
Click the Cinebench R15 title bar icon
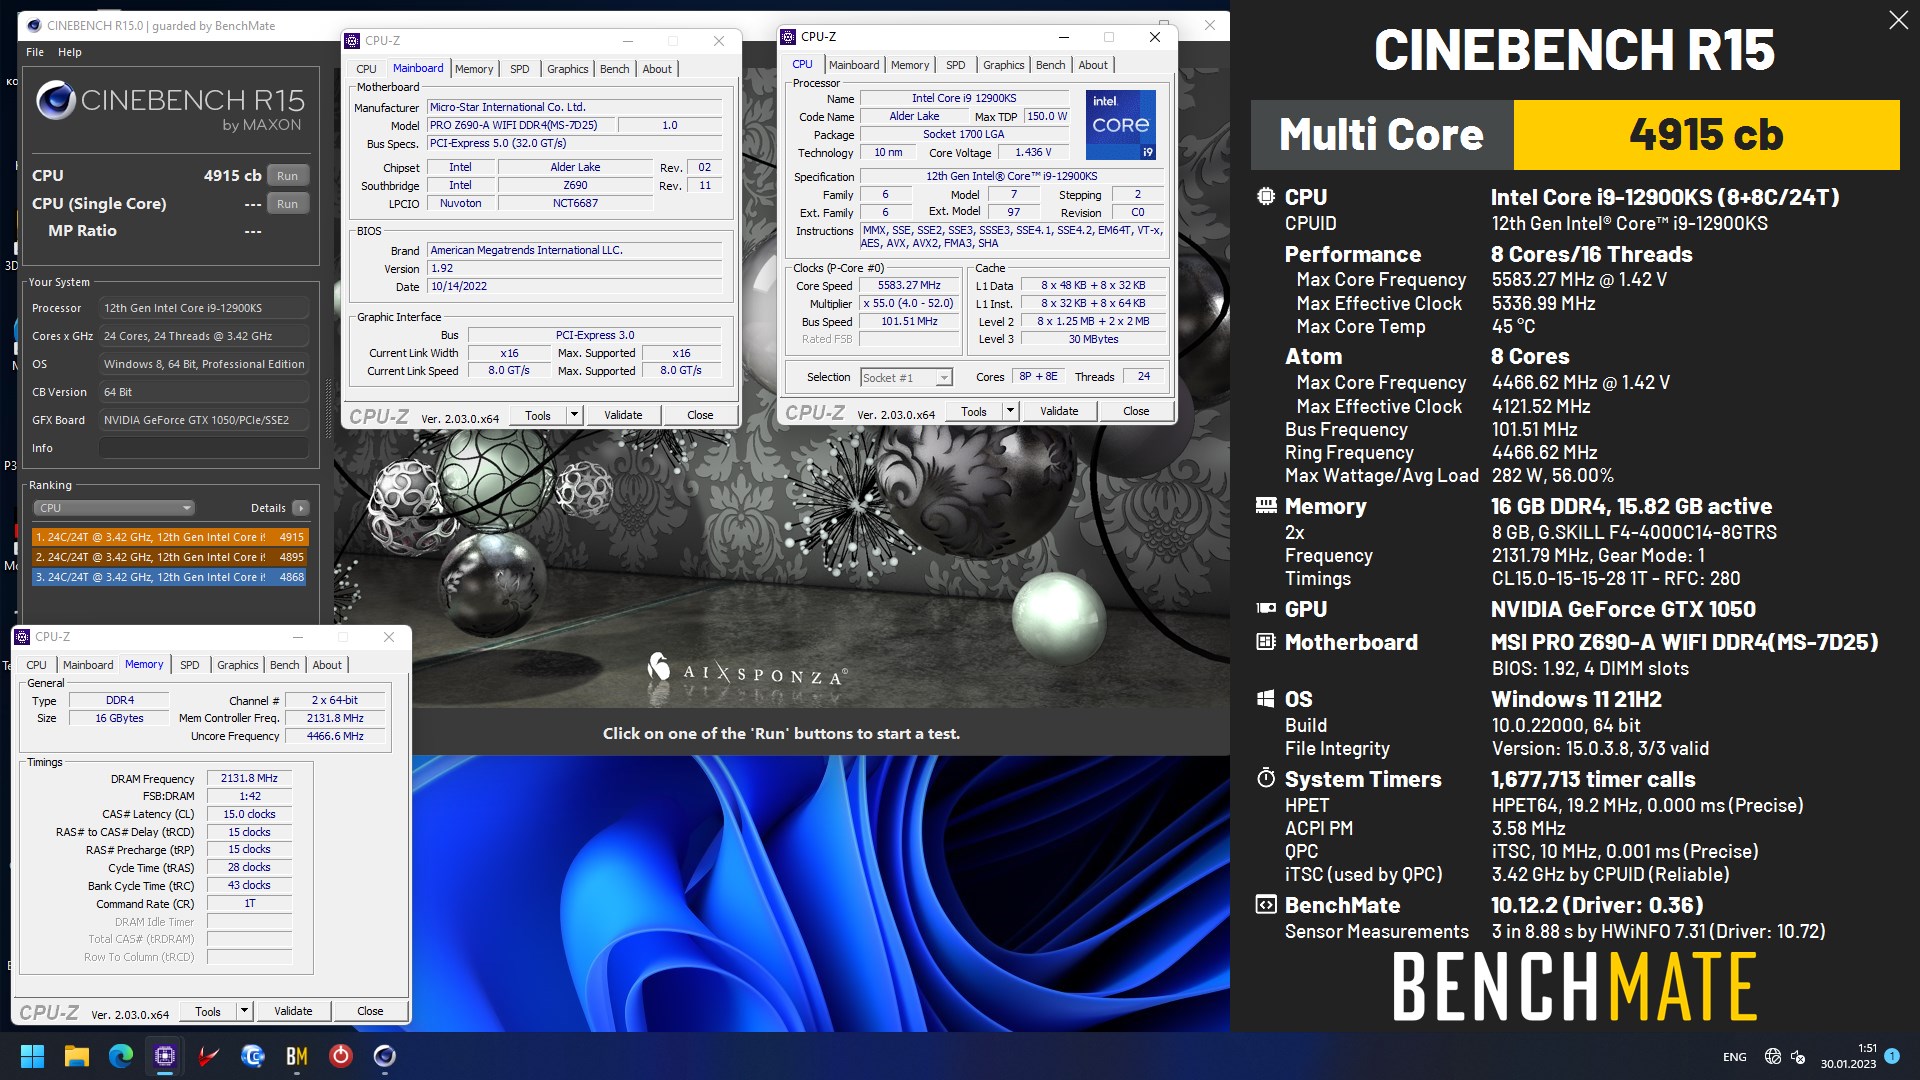click(x=33, y=25)
